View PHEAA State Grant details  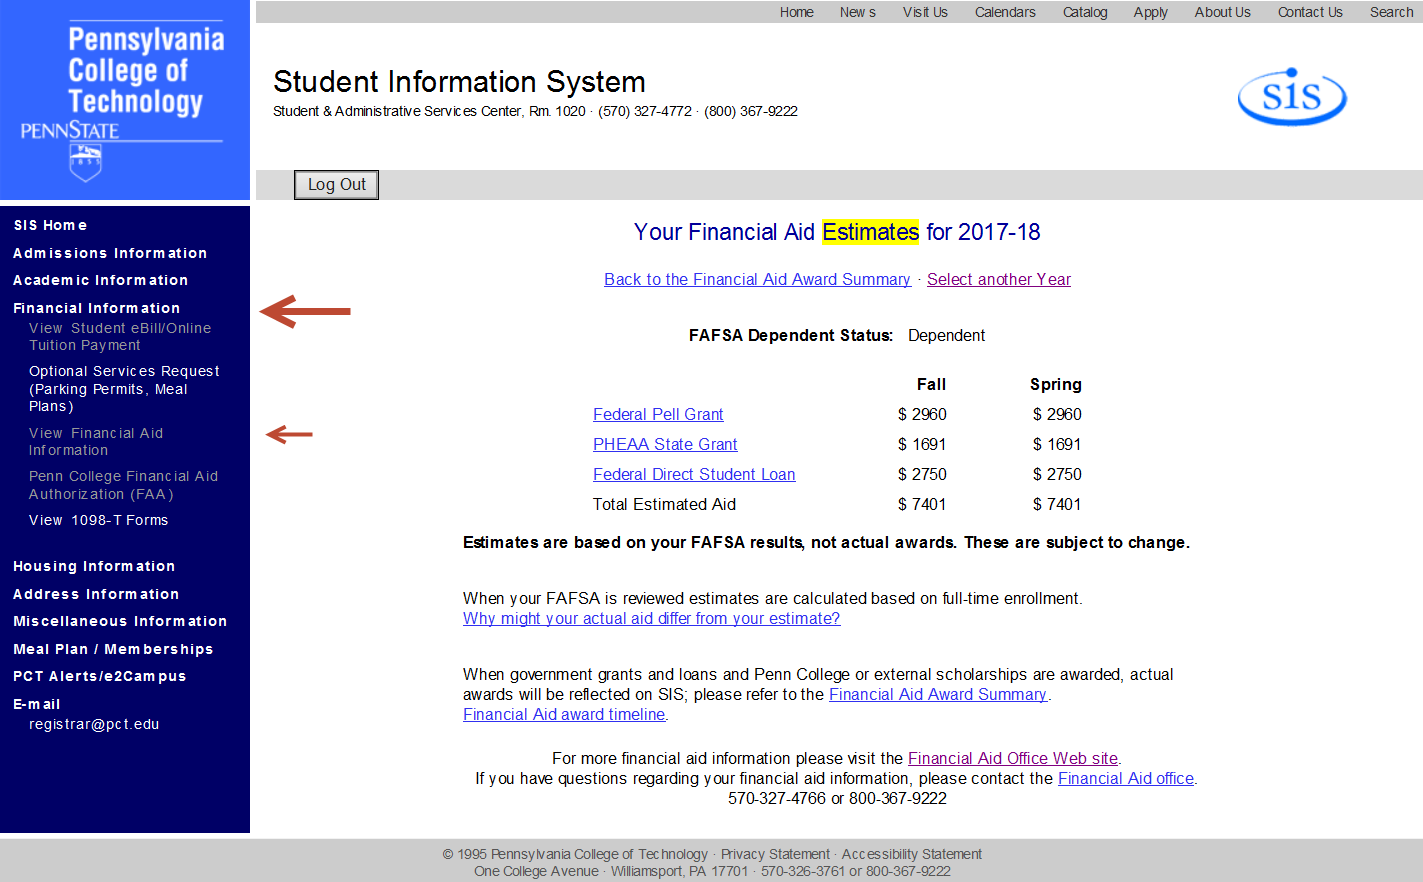point(664,444)
